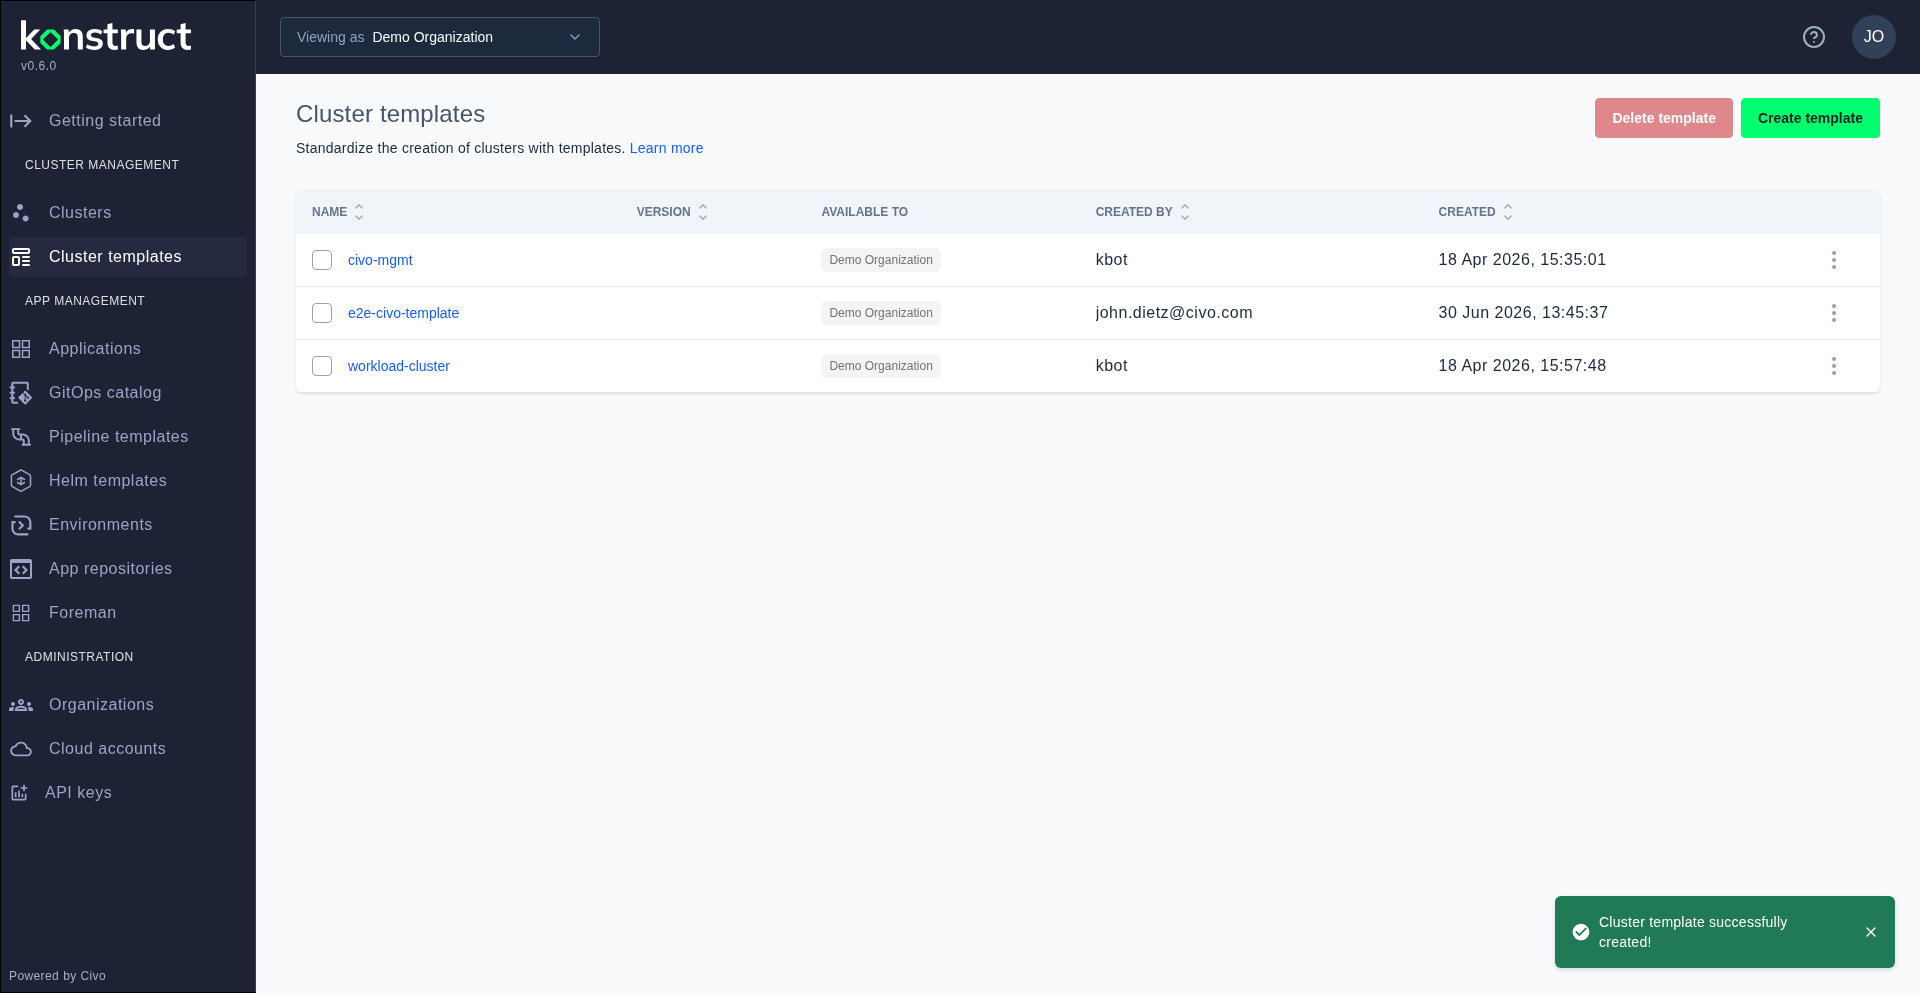
Task: Open API keys in the sidebar
Action: 128,793
